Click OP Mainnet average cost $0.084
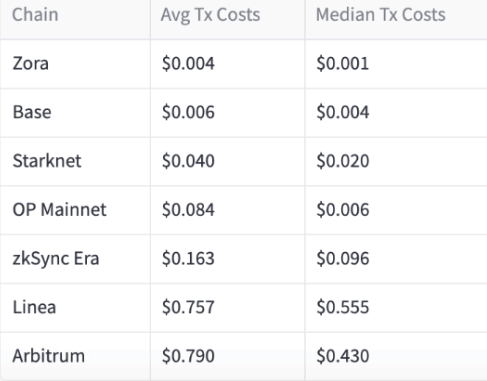Screen dimensions: 487x381 (188, 209)
